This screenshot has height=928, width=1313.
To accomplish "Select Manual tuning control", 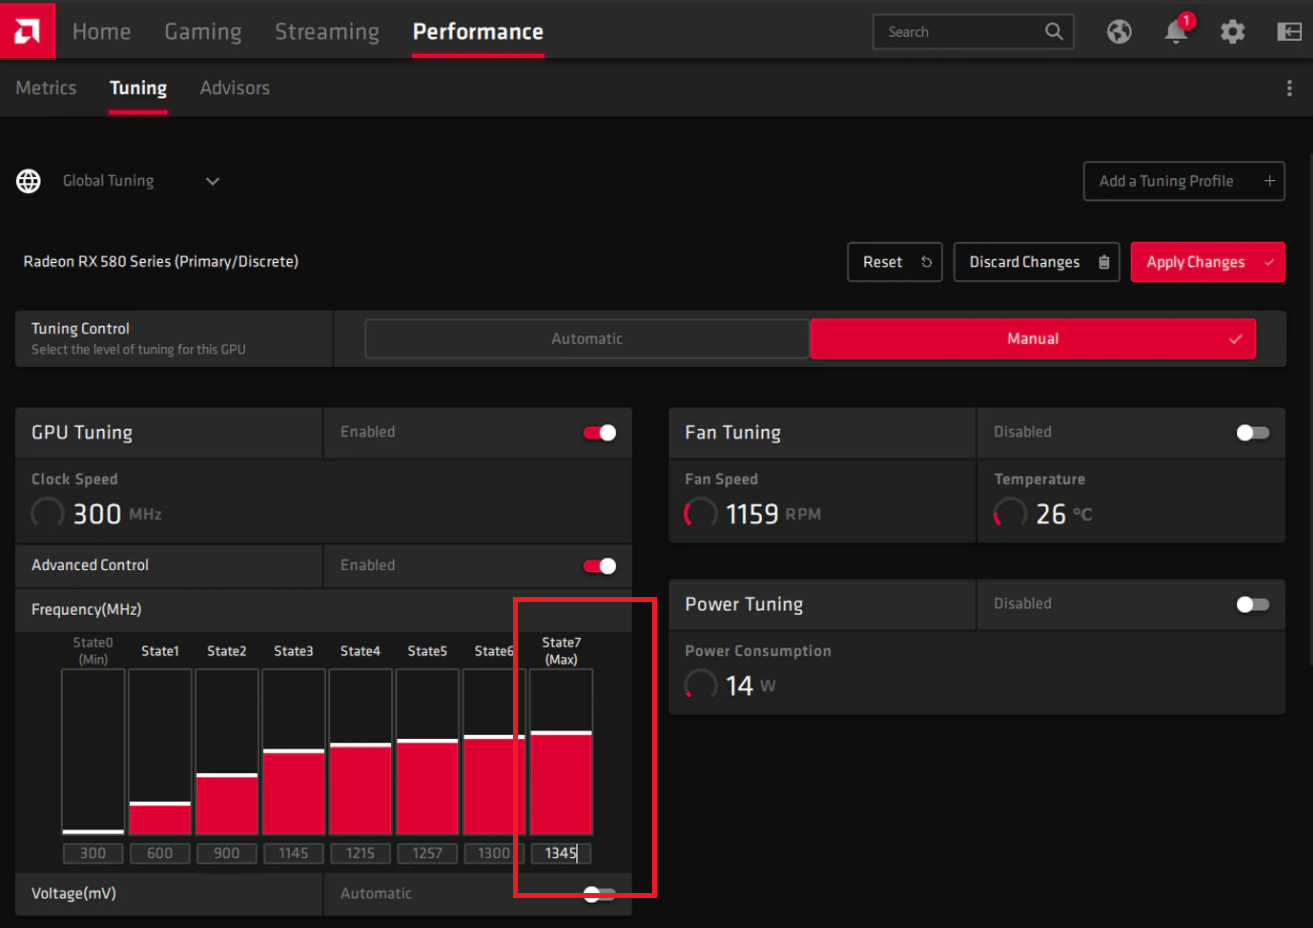I will (x=1033, y=339).
